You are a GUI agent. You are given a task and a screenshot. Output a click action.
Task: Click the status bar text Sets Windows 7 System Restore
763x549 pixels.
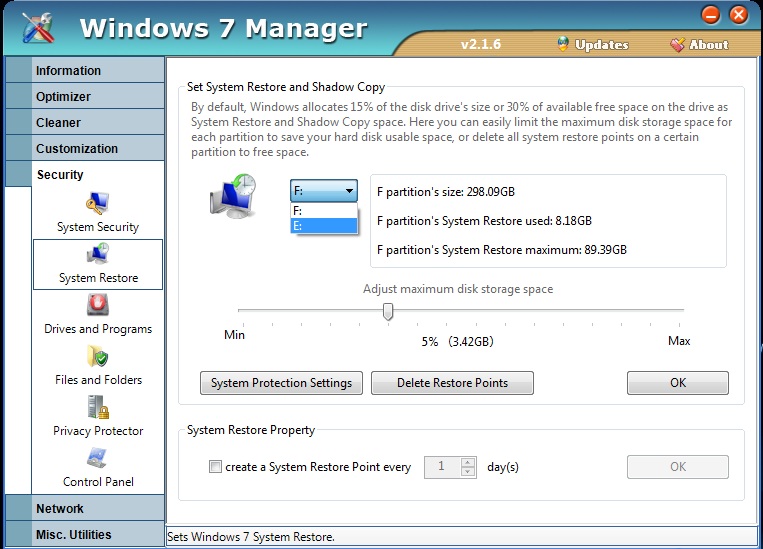[251, 537]
